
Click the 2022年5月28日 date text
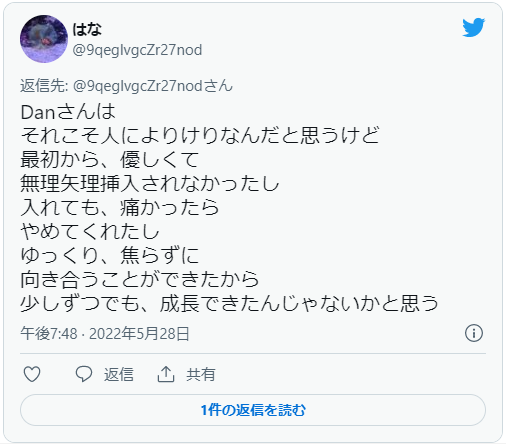(x=139, y=334)
